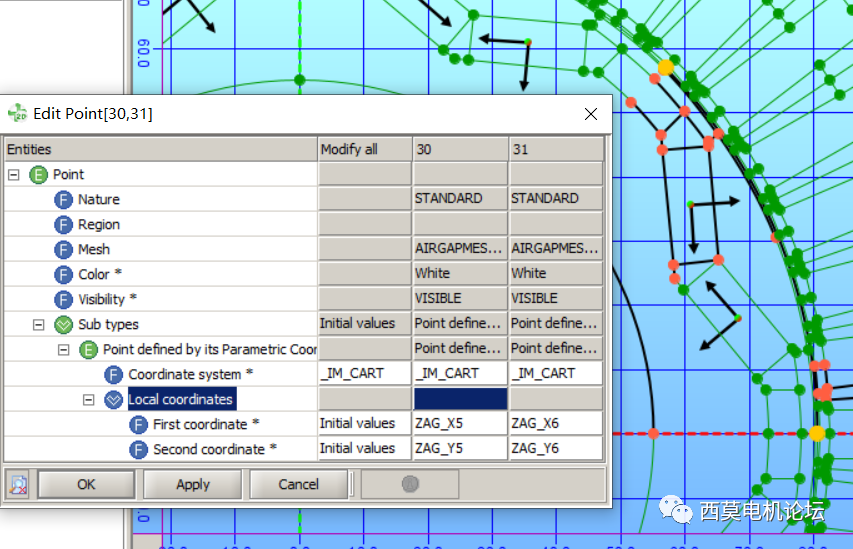Click the First coordinate field icon
The width and height of the screenshot is (853, 549).
coord(139,424)
